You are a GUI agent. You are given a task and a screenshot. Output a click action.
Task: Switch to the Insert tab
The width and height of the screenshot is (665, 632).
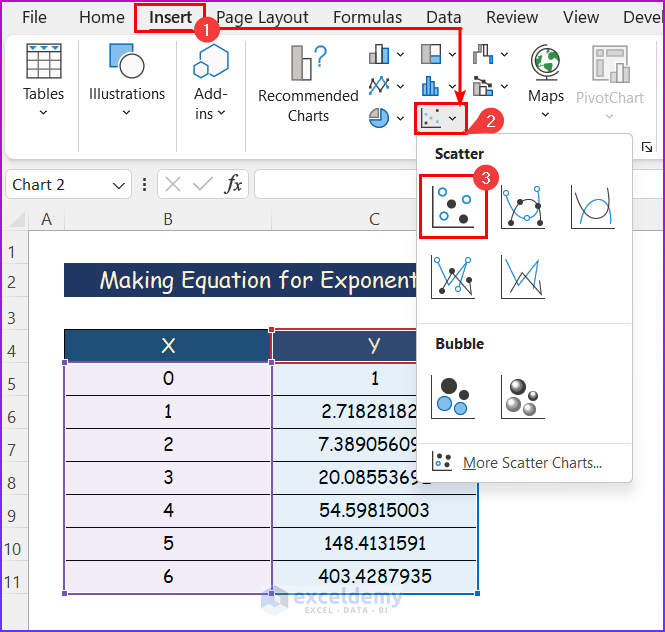click(x=170, y=17)
